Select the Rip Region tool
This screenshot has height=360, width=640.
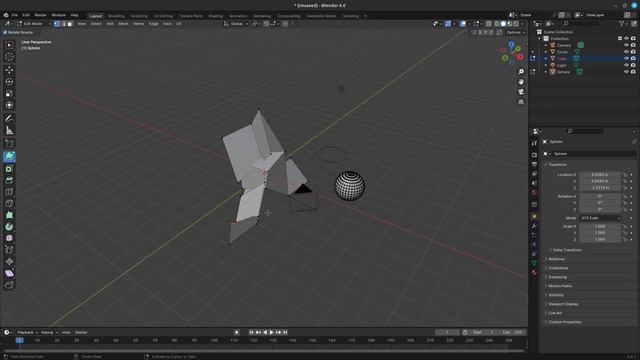click(9, 285)
